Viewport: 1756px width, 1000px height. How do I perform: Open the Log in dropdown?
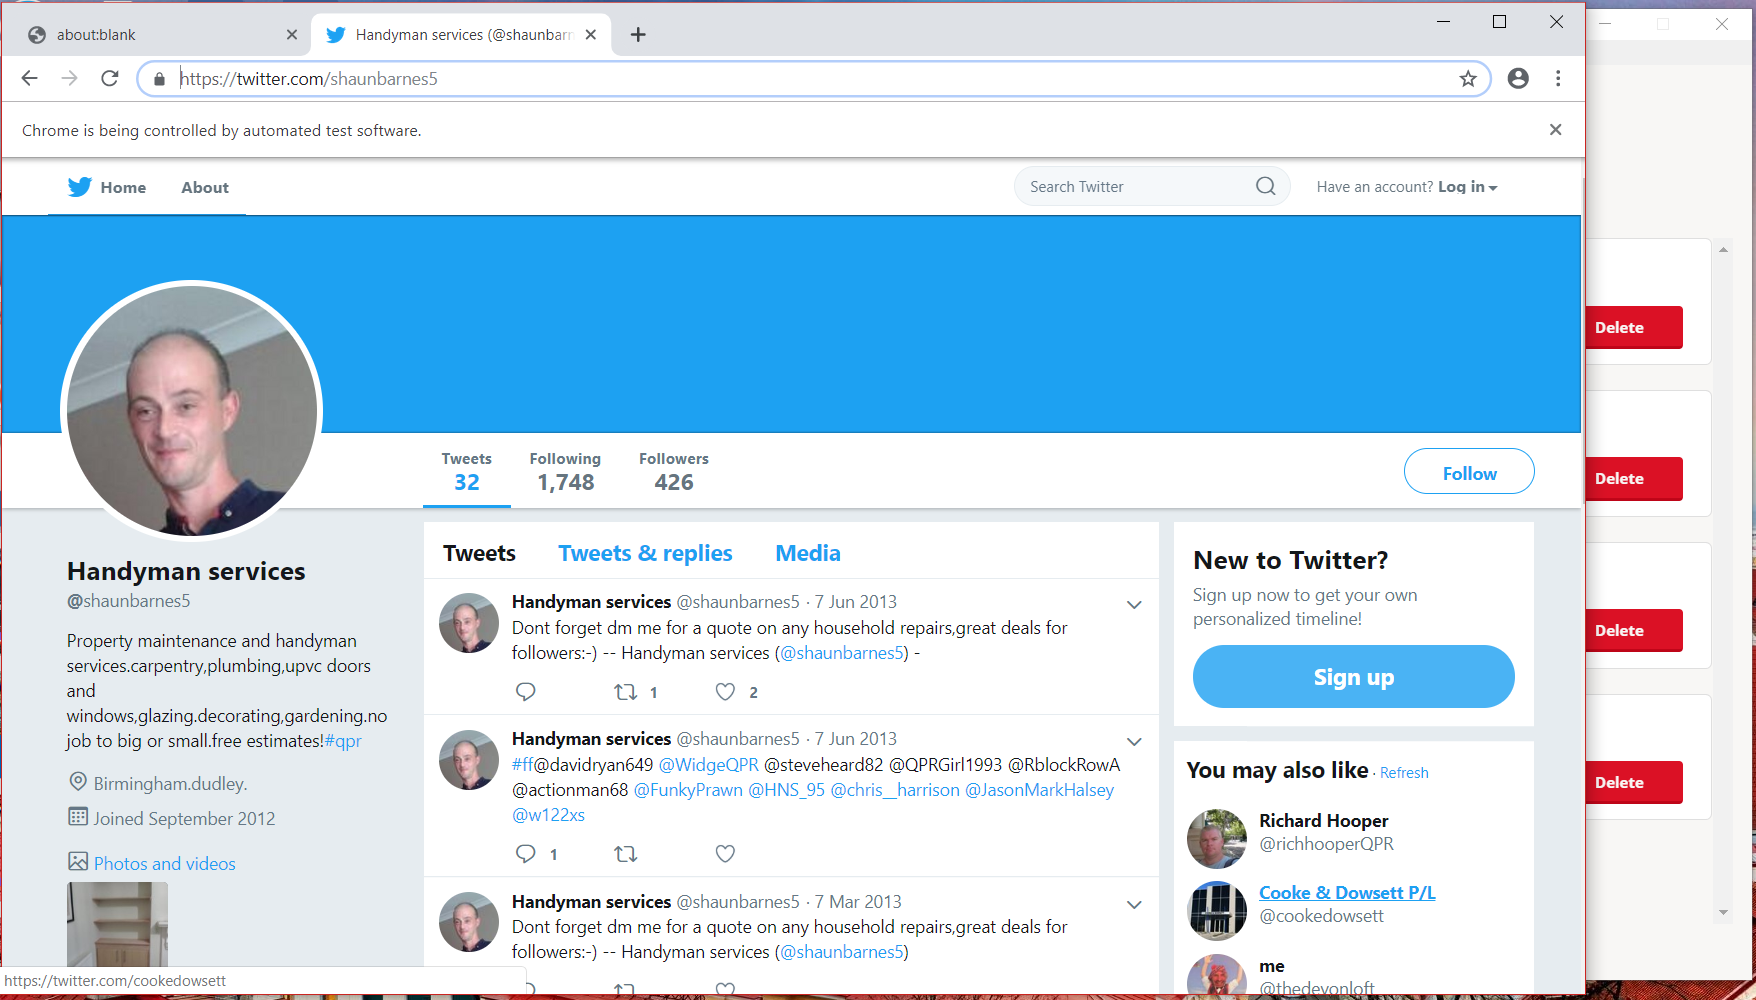point(1467,187)
